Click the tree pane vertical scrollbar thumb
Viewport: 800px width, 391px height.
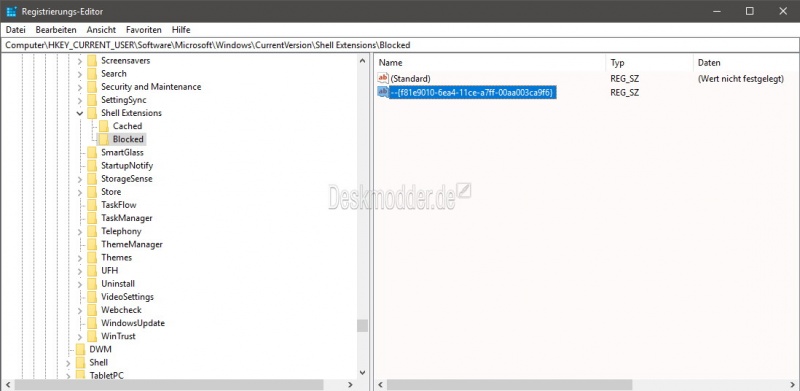click(x=362, y=326)
